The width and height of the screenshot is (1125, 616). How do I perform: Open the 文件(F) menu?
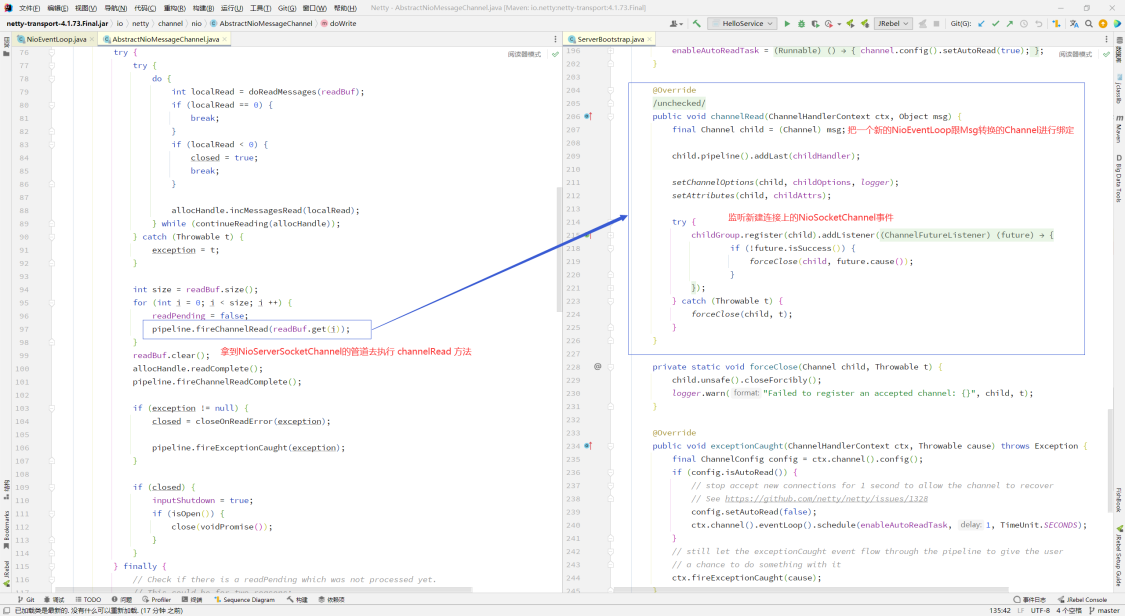(29, 8)
